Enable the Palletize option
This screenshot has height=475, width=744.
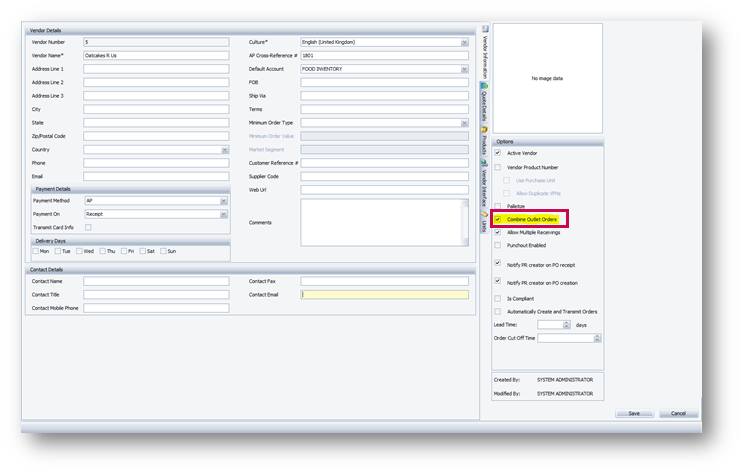(x=498, y=205)
